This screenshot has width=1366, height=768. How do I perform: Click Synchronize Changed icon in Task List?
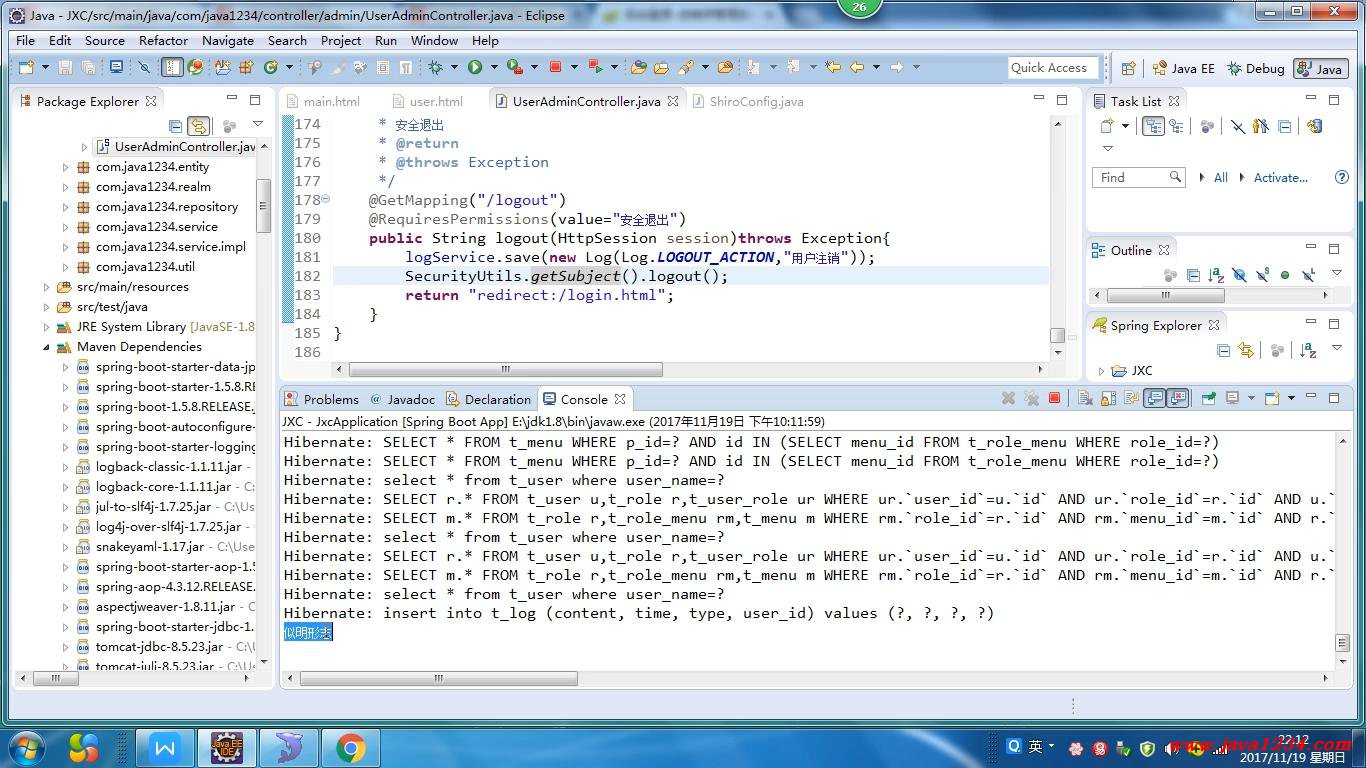[1315, 126]
